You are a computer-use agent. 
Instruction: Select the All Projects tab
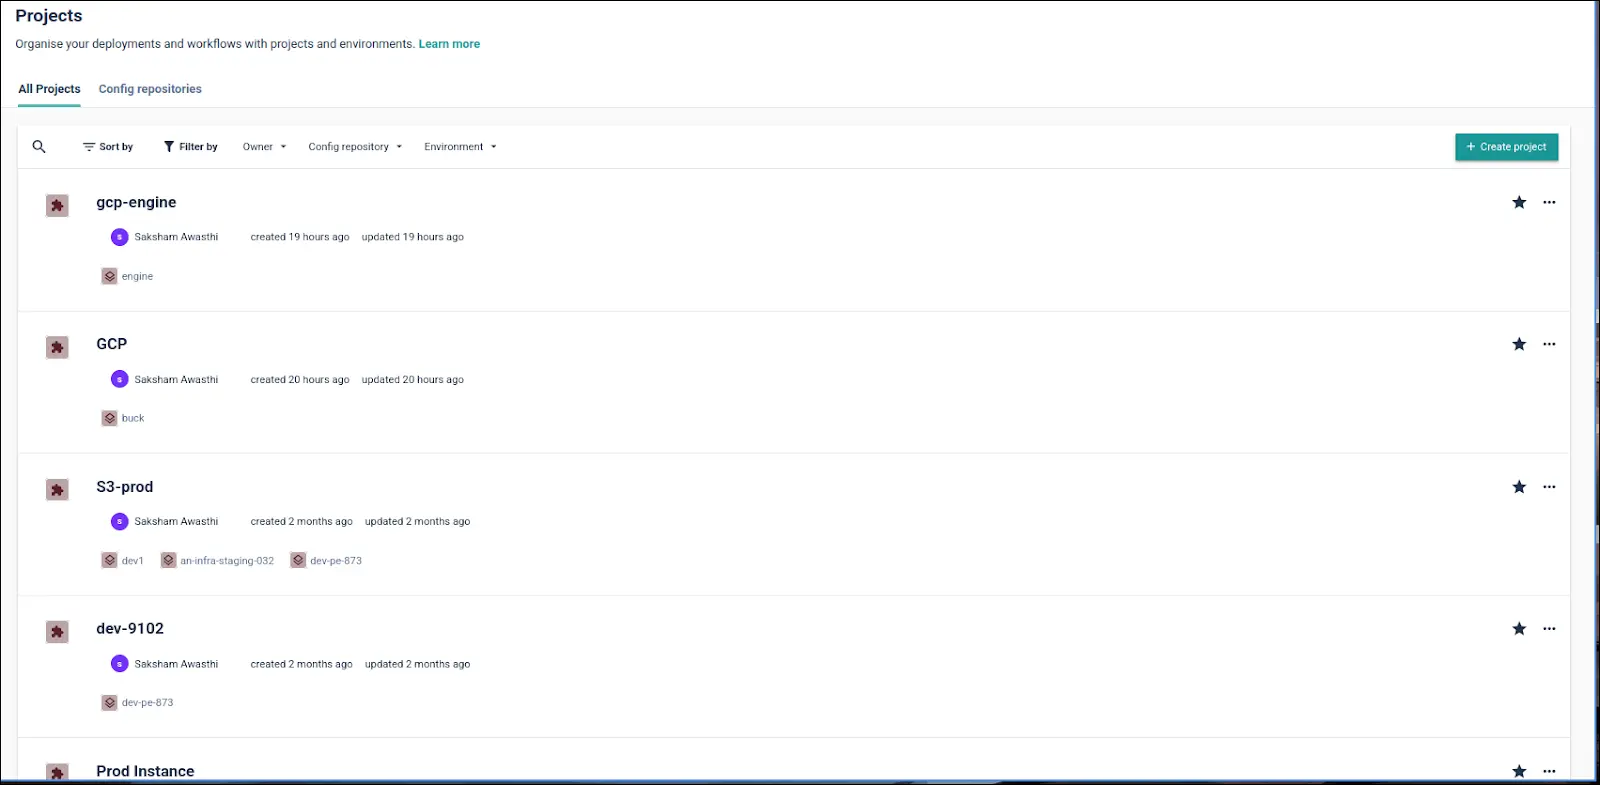click(x=49, y=89)
